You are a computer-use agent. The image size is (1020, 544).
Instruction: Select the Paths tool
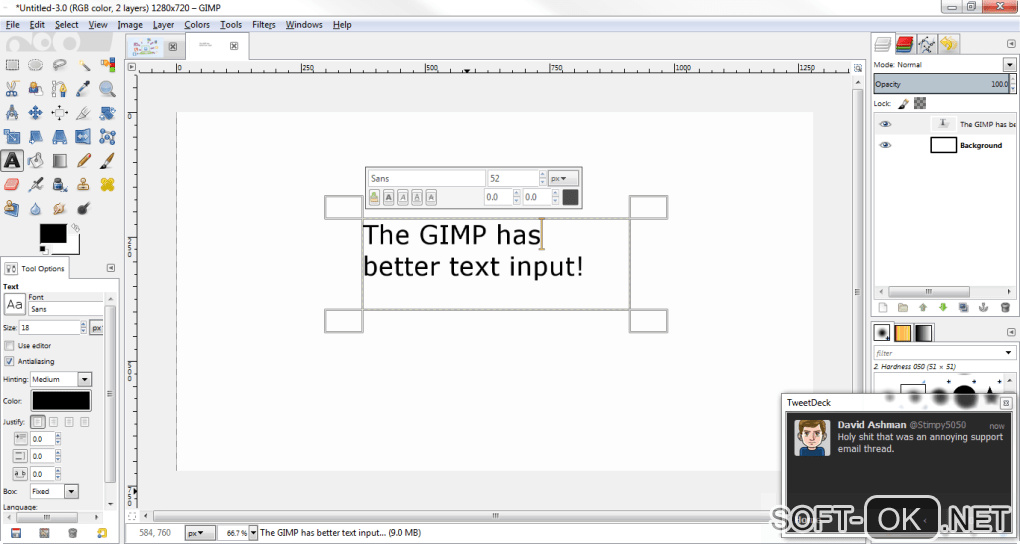coord(60,88)
